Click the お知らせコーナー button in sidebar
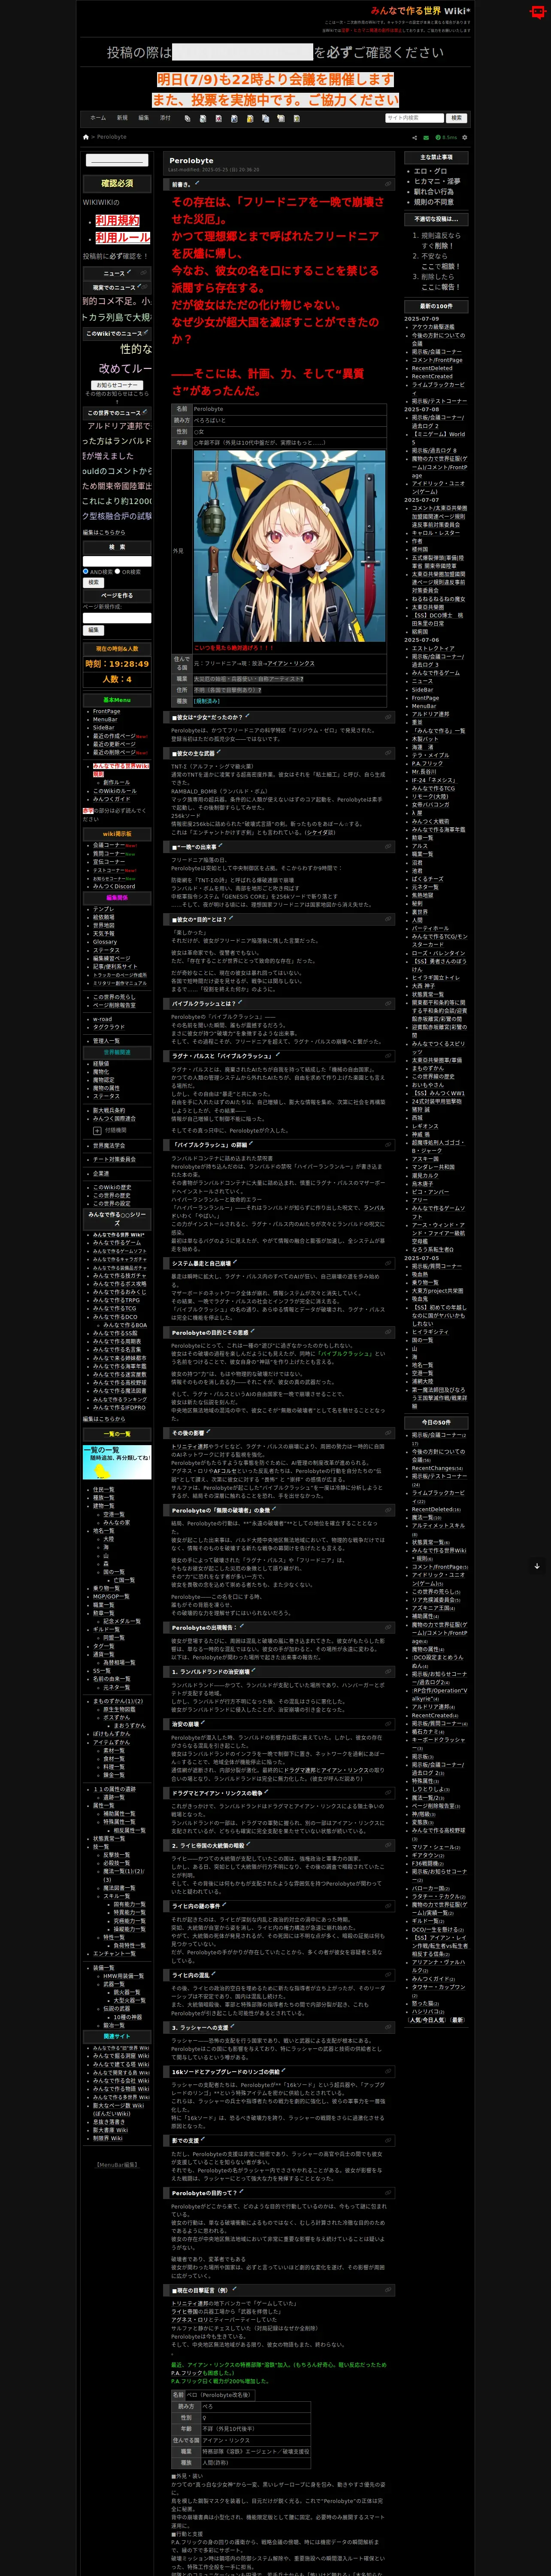 pyautogui.click(x=117, y=385)
